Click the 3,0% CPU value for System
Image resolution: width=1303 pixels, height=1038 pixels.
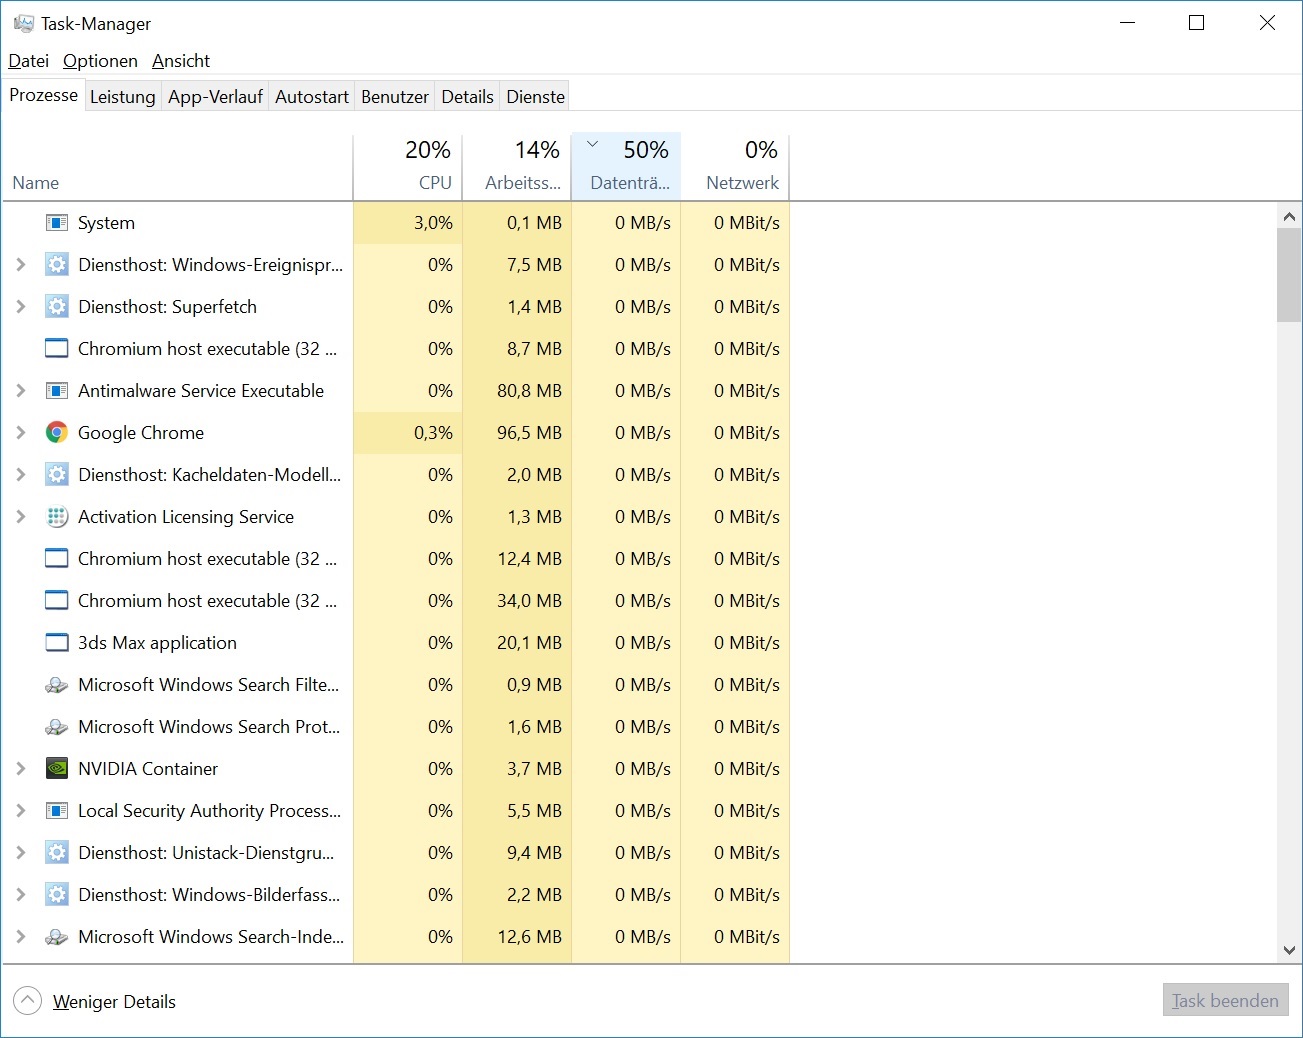434,223
